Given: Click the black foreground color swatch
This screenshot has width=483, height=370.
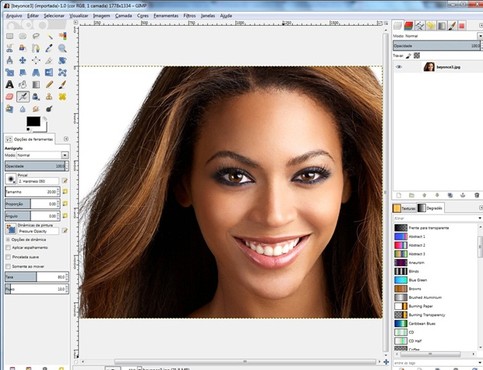Looking at the screenshot, I should [33, 121].
